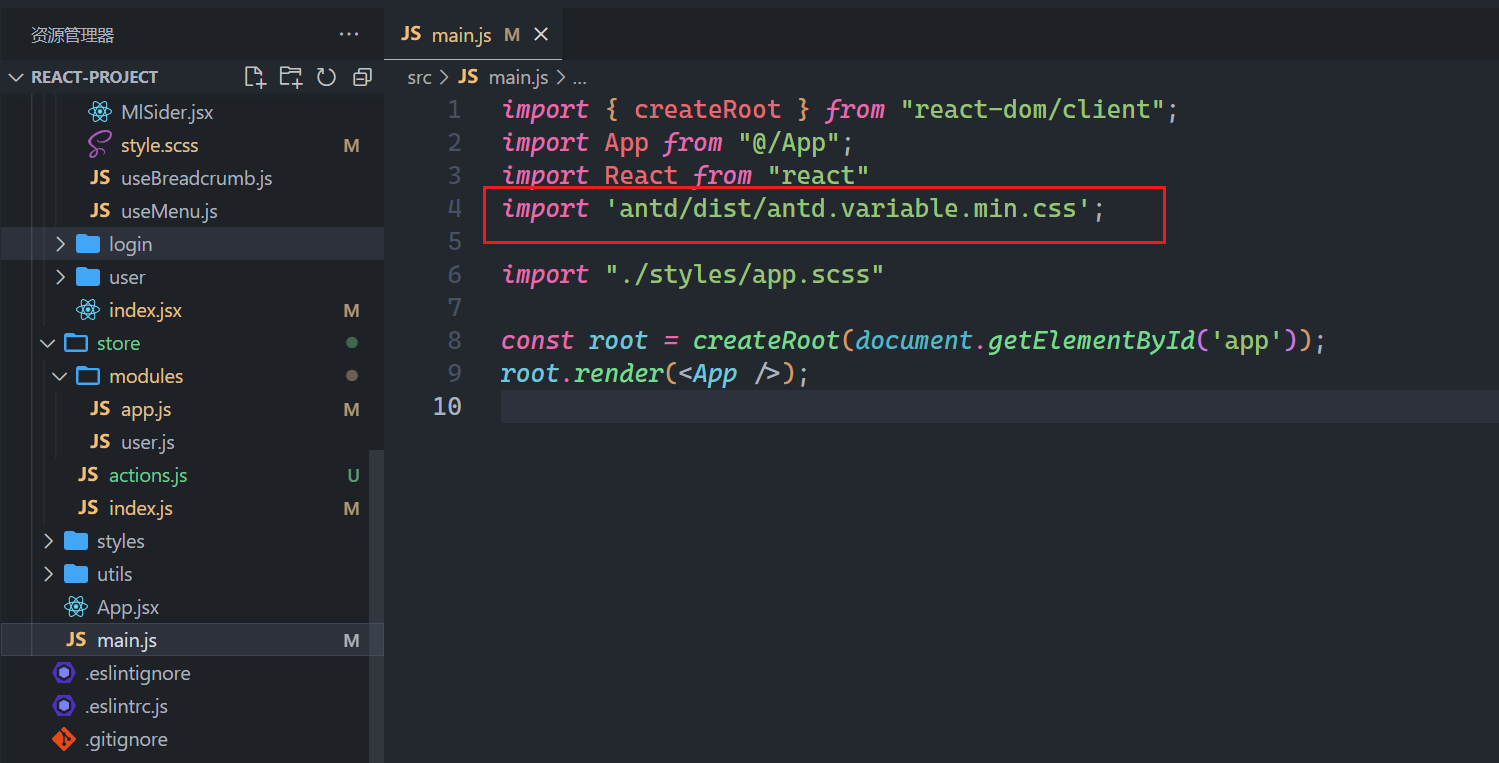Click the React icon beside App.jsx

pyautogui.click(x=75, y=607)
